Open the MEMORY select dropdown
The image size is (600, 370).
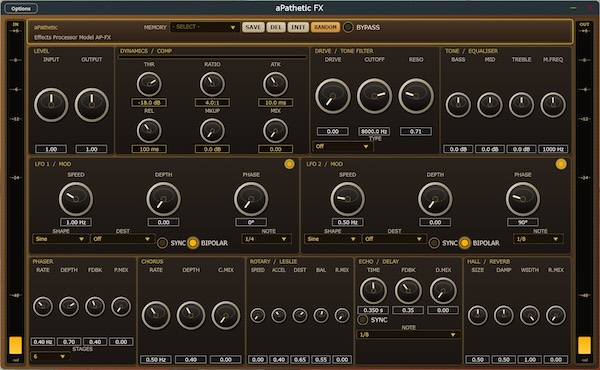click(x=205, y=27)
